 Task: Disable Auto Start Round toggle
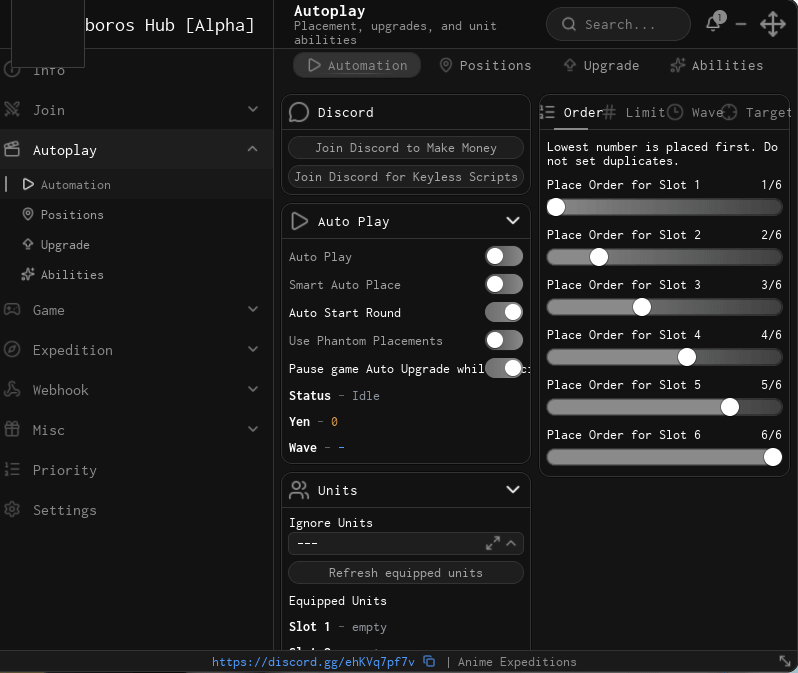504,312
